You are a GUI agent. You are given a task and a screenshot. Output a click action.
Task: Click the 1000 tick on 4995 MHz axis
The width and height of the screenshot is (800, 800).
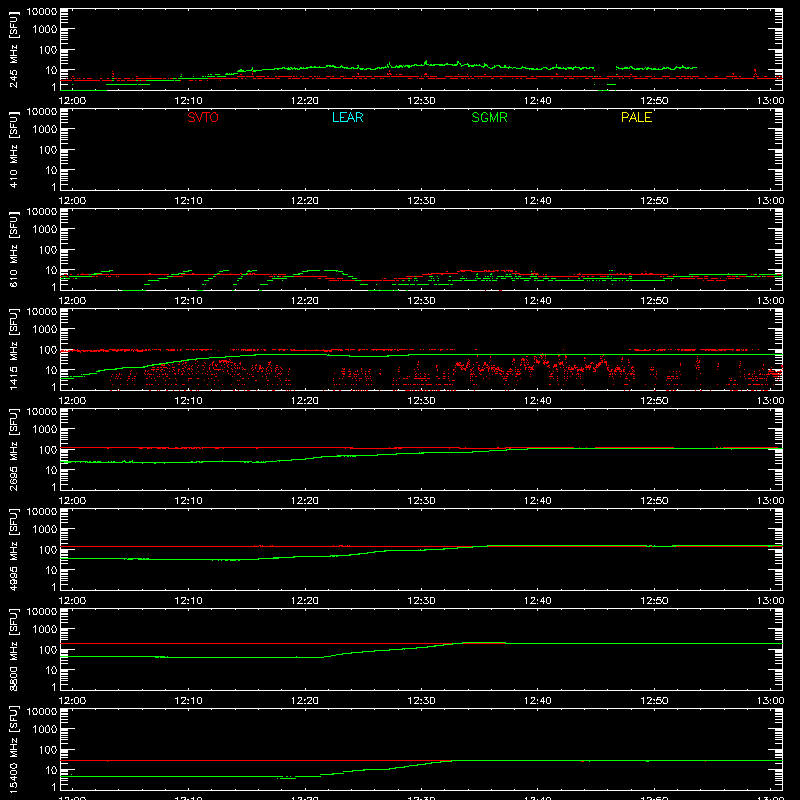coord(45,530)
